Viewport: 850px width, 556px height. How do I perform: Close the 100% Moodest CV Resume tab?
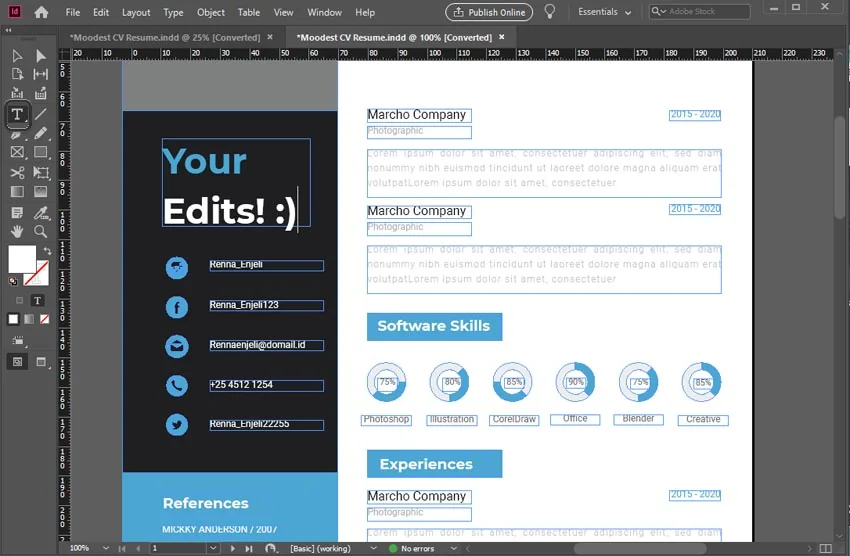(501, 37)
